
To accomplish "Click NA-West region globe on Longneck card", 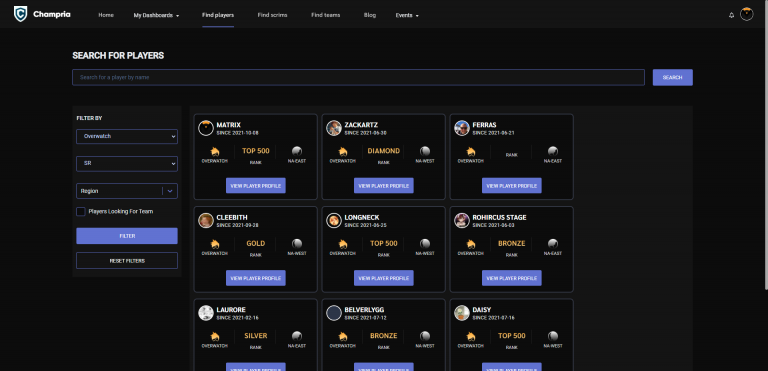I will pyautogui.click(x=425, y=244).
